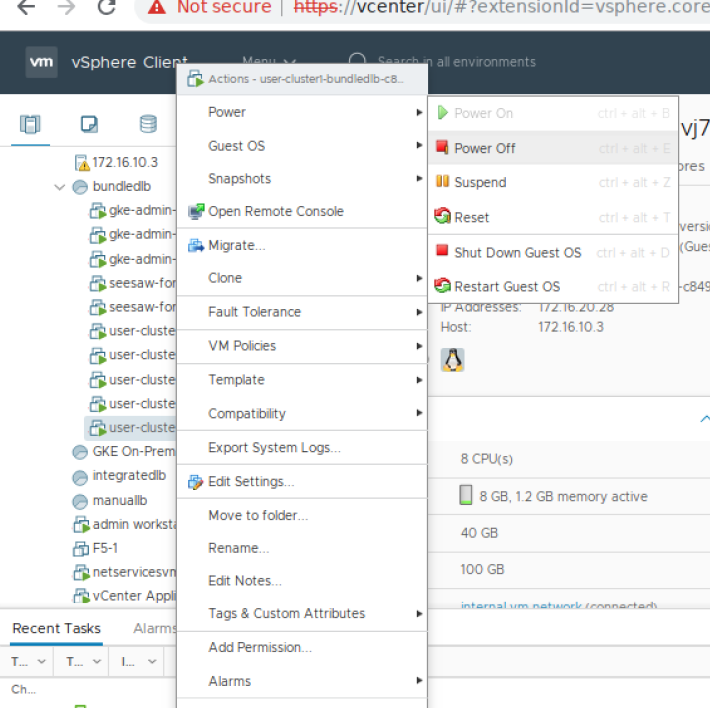Choose Migrate from the context menu
The width and height of the screenshot is (710, 708).
pyautogui.click(x=236, y=245)
